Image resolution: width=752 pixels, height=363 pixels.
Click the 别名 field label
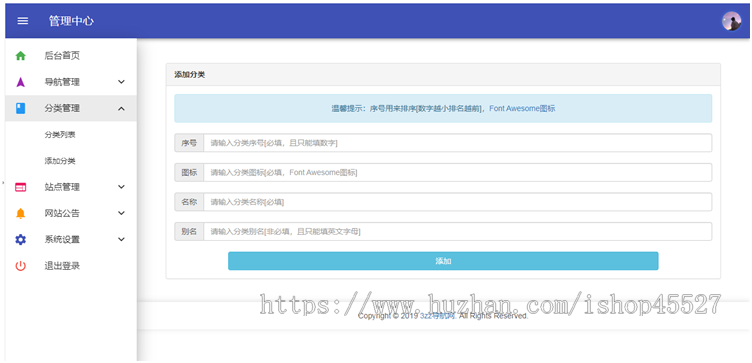coord(189,232)
